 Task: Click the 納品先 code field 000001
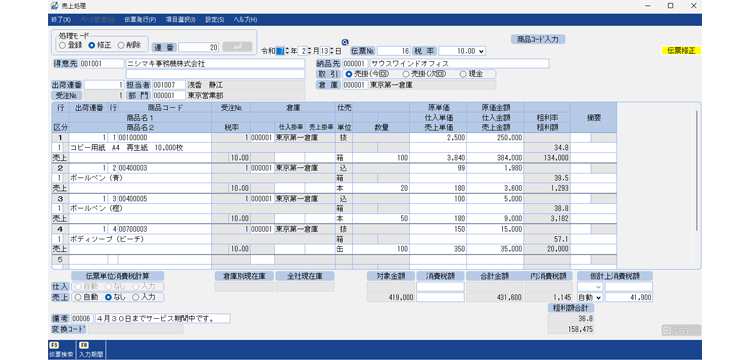point(355,64)
